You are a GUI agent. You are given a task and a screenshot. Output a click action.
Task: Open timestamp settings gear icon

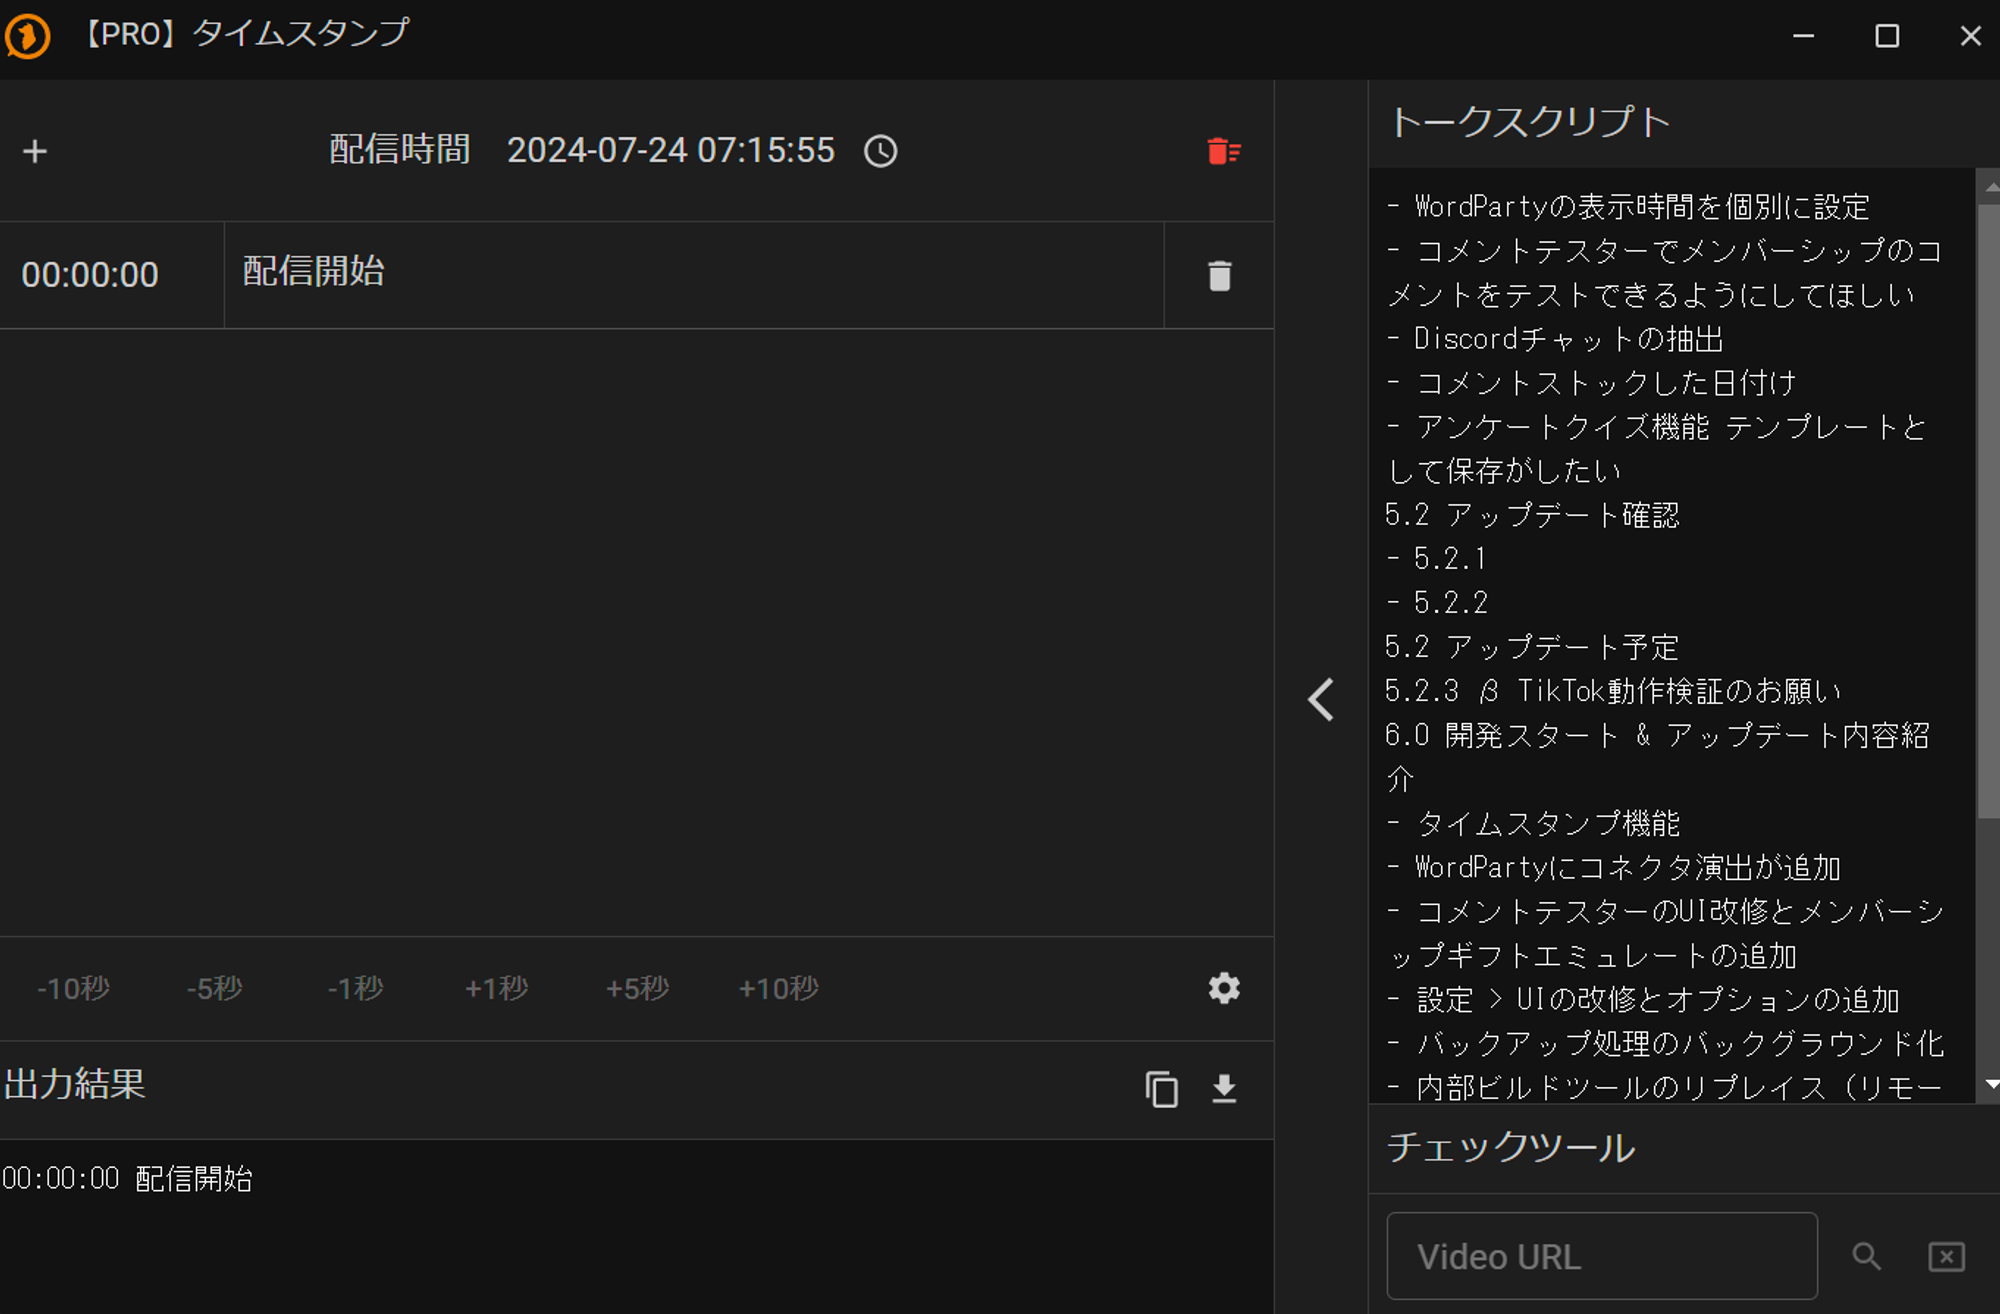coord(1223,988)
